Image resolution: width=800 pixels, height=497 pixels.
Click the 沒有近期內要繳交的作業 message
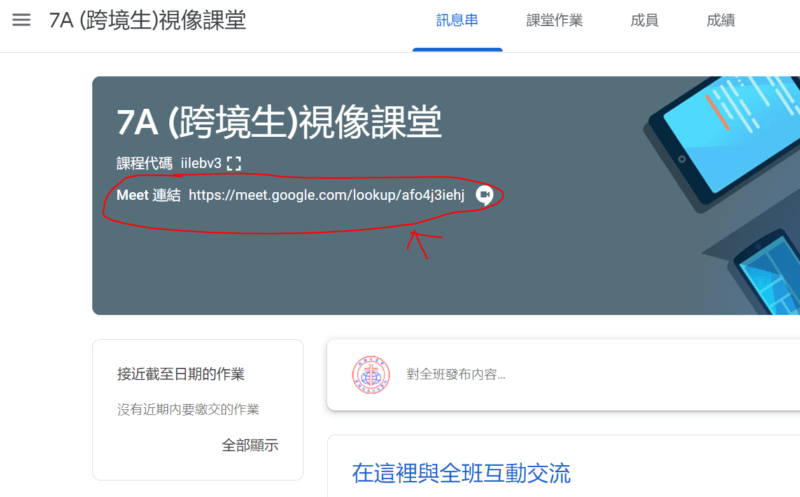(188, 409)
